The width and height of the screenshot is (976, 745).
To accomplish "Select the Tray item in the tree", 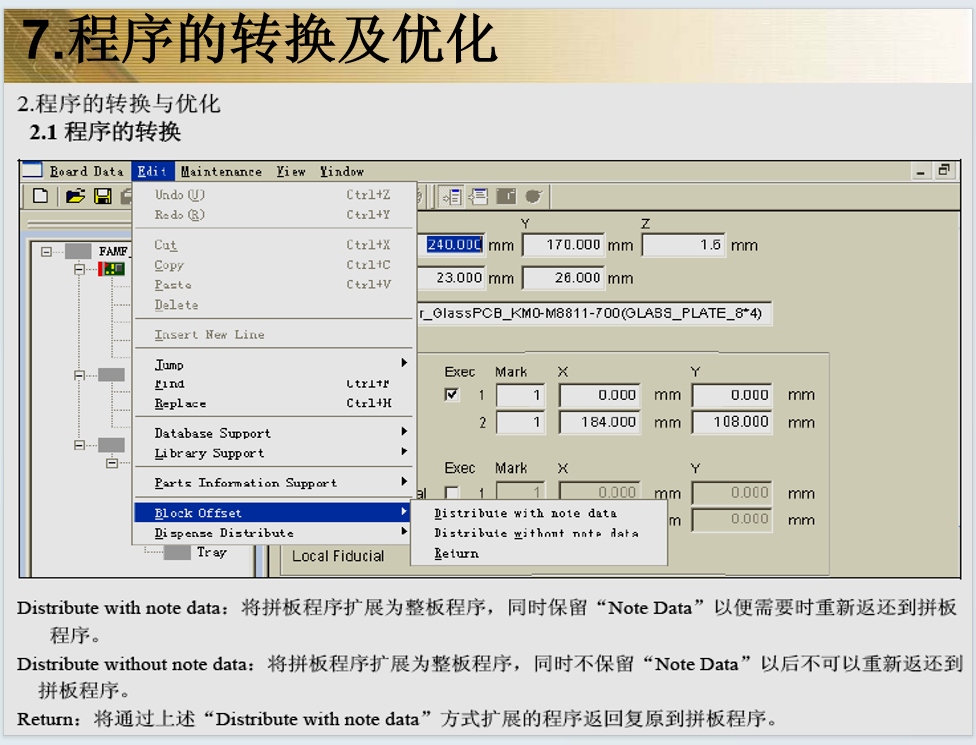I will [211, 552].
